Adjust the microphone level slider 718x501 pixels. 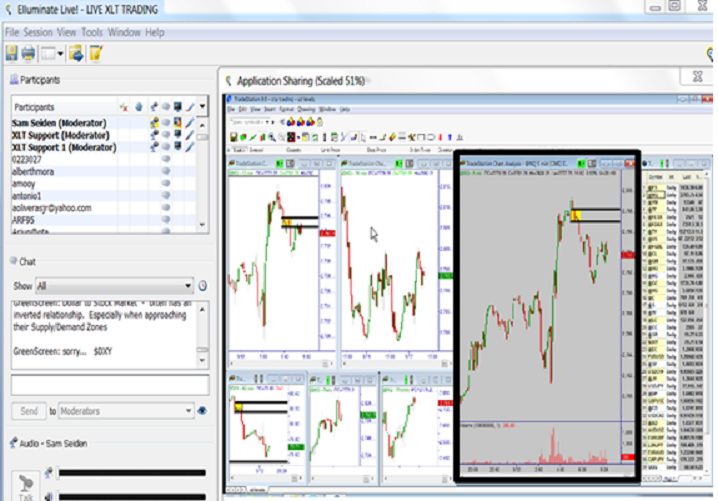(130, 473)
